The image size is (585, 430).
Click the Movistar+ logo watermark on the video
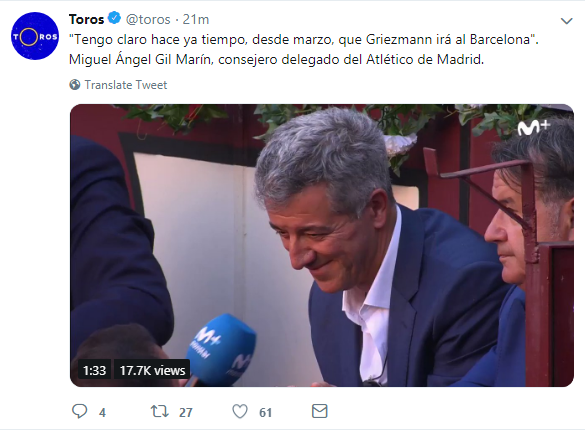[534, 128]
